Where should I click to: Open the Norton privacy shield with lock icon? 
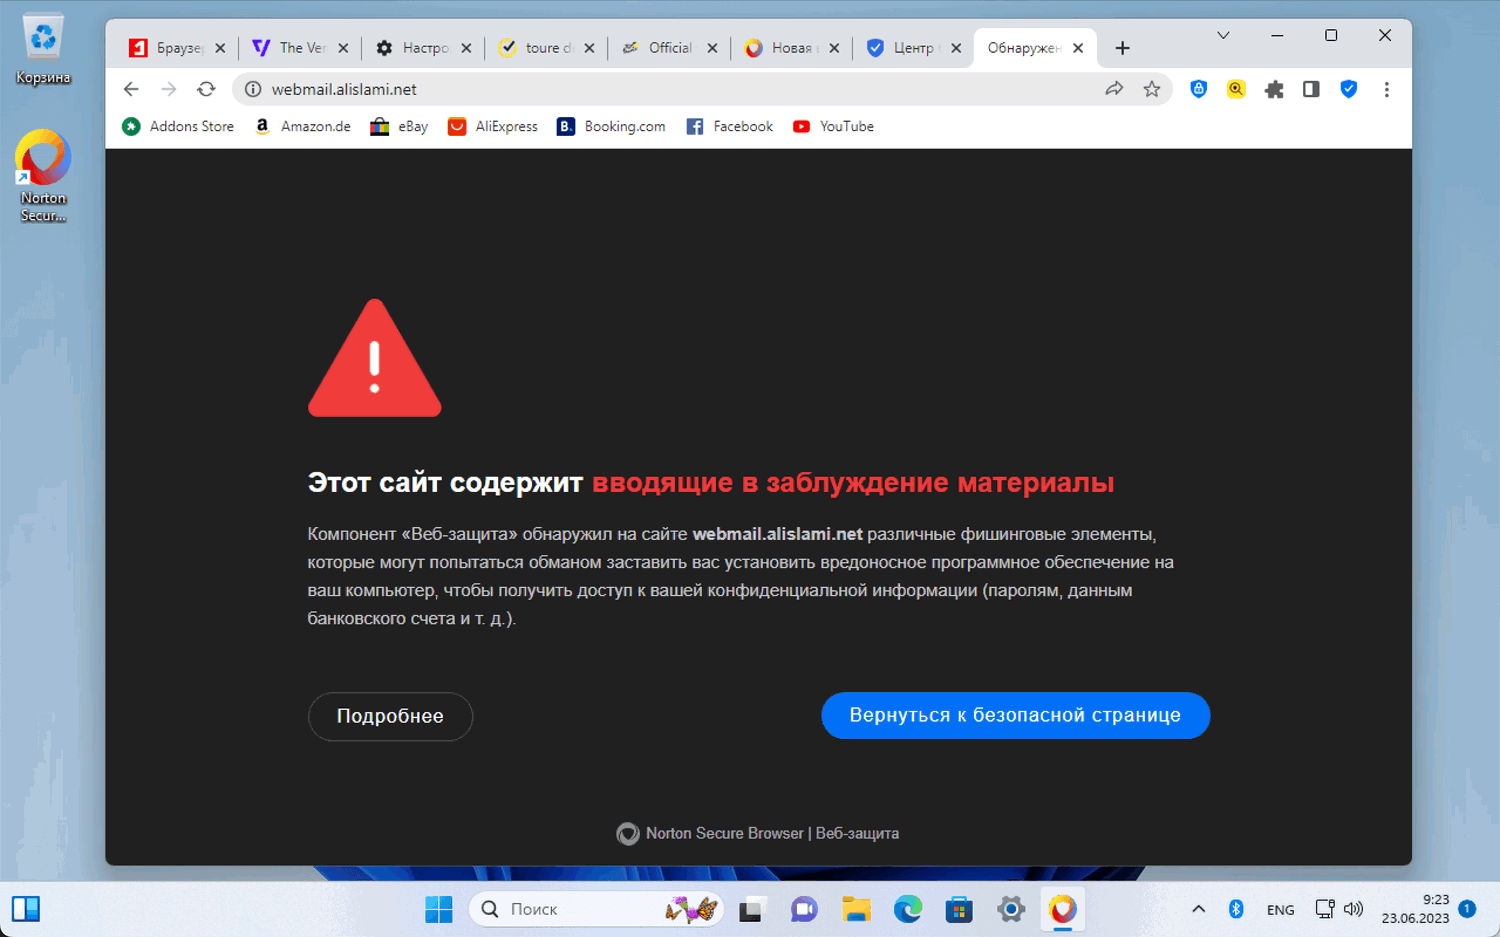click(x=1198, y=89)
